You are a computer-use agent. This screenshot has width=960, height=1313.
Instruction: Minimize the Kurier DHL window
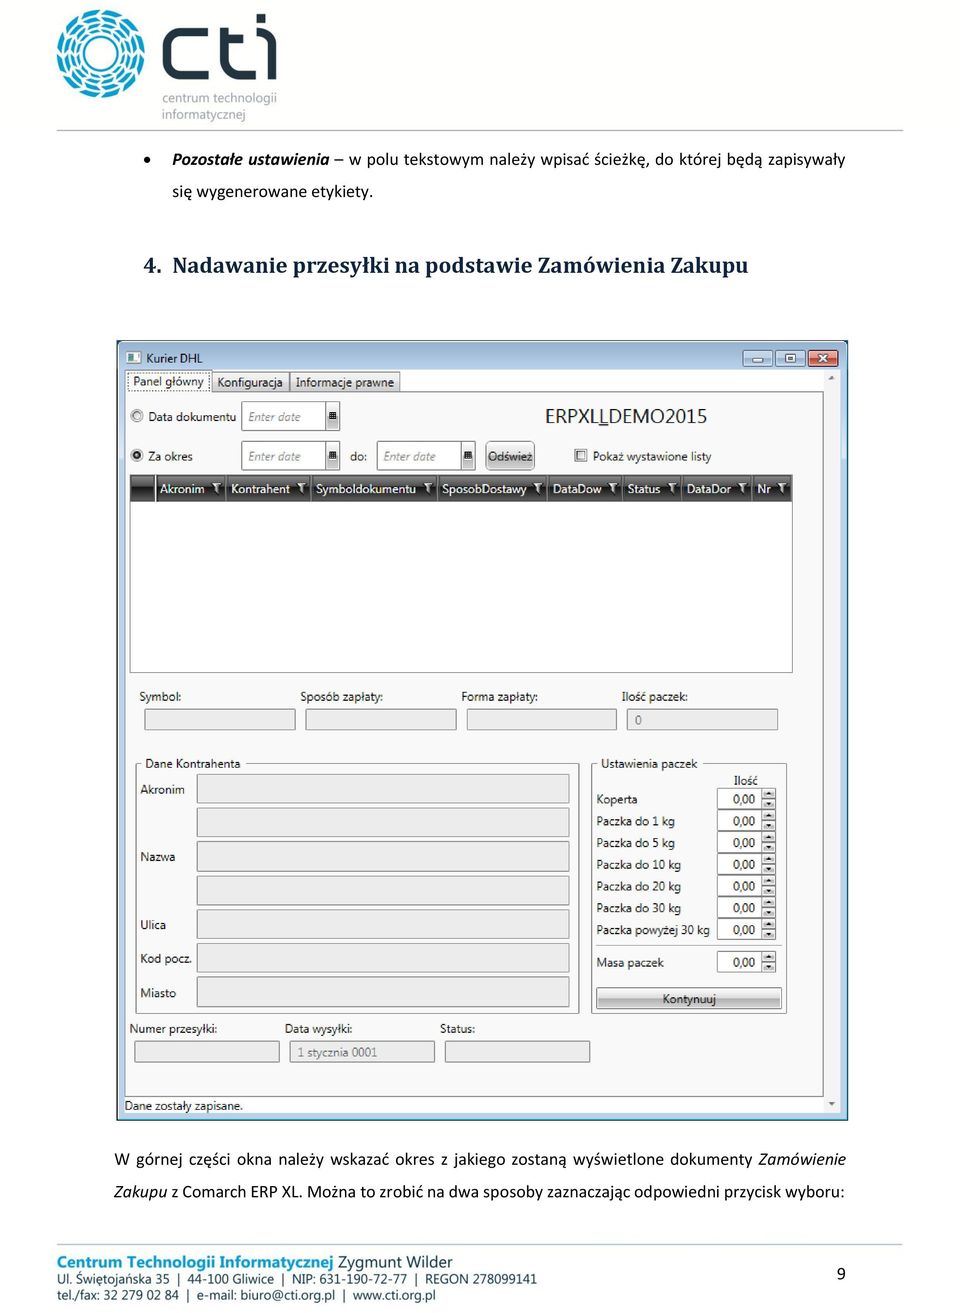point(758,358)
